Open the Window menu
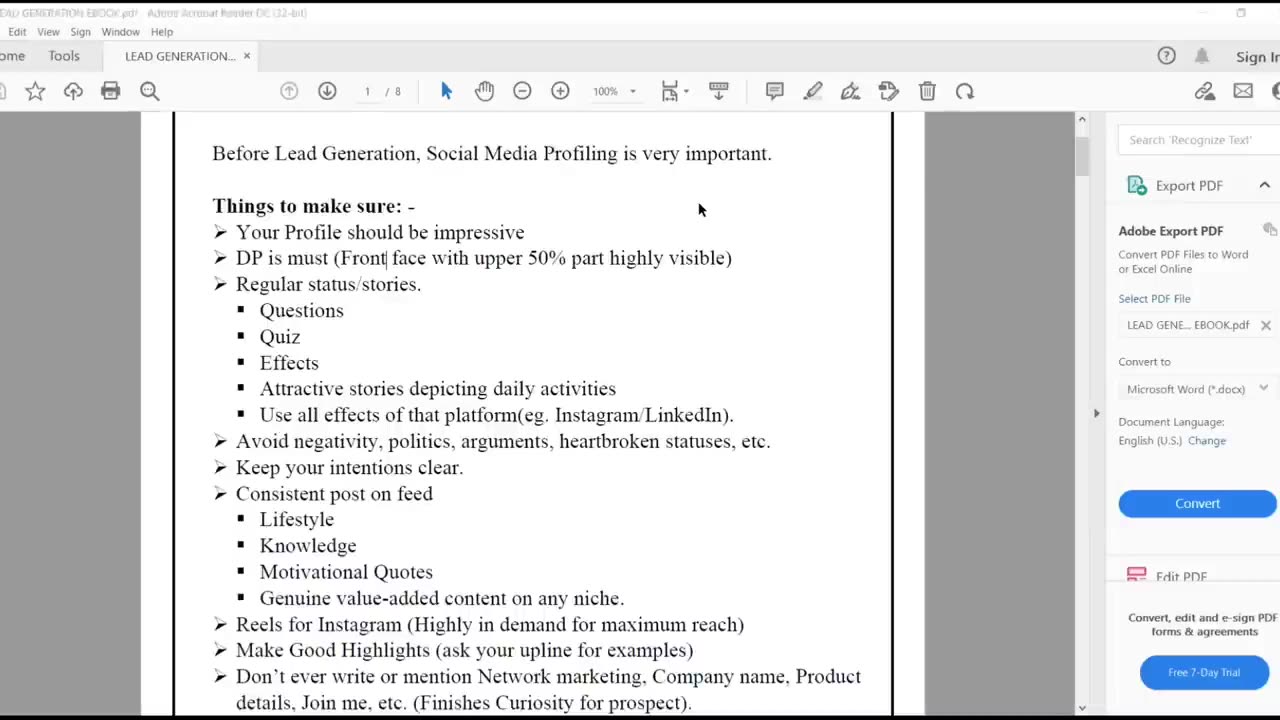1280x720 pixels. (x=120, y=32)
